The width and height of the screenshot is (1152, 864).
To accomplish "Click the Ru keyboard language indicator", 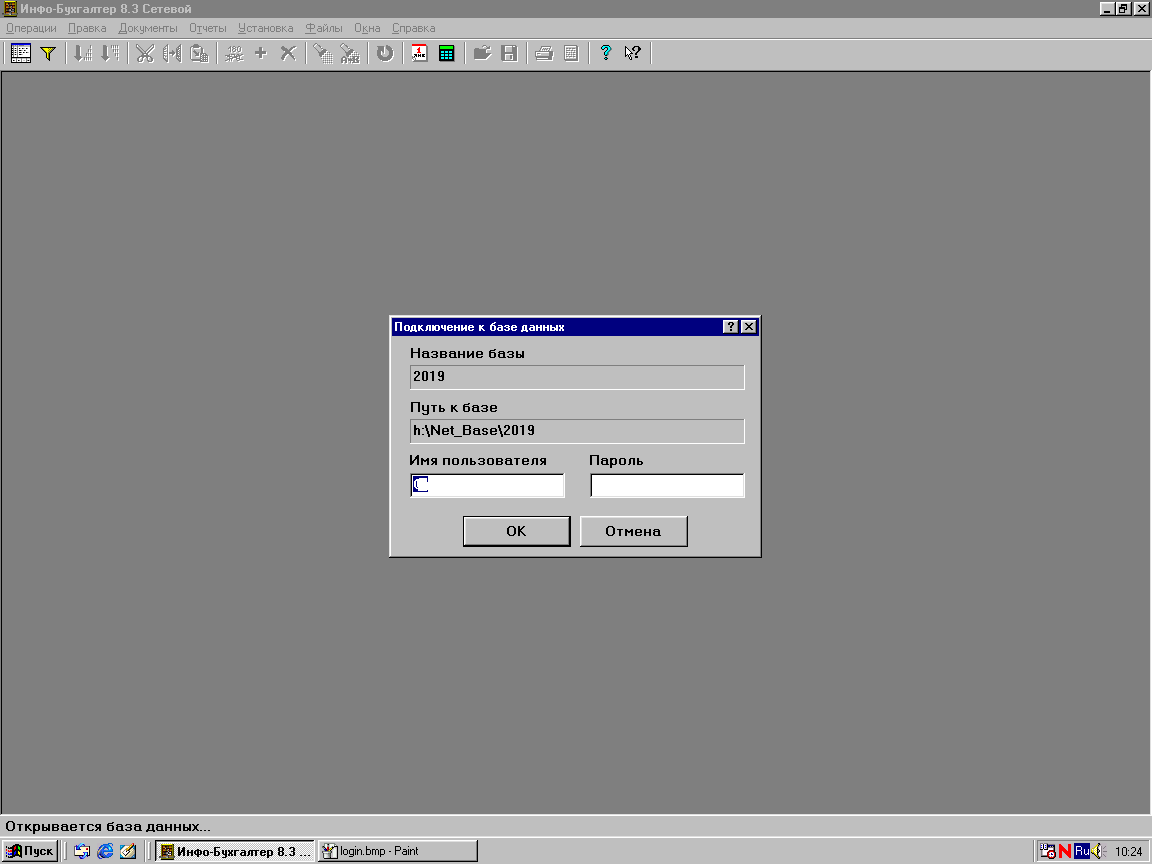I will click(x=1081, y=851).
